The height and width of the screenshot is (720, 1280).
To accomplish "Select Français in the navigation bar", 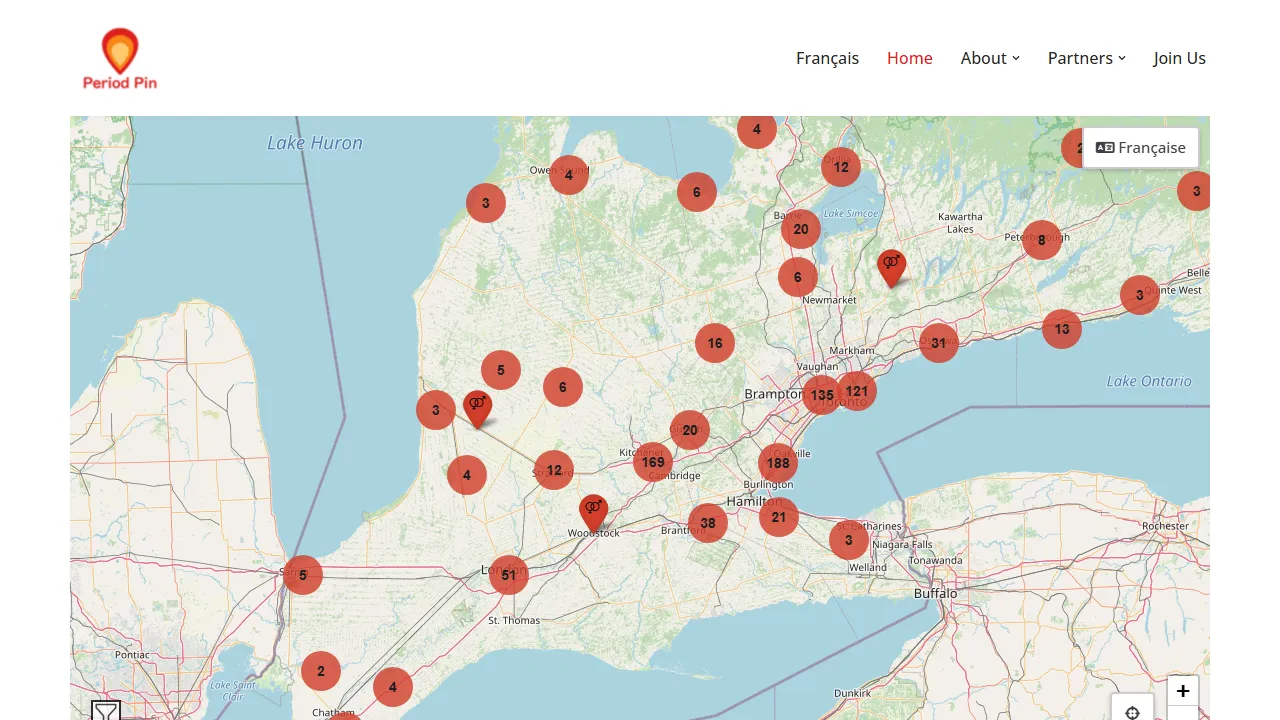I will coord(827,58).
